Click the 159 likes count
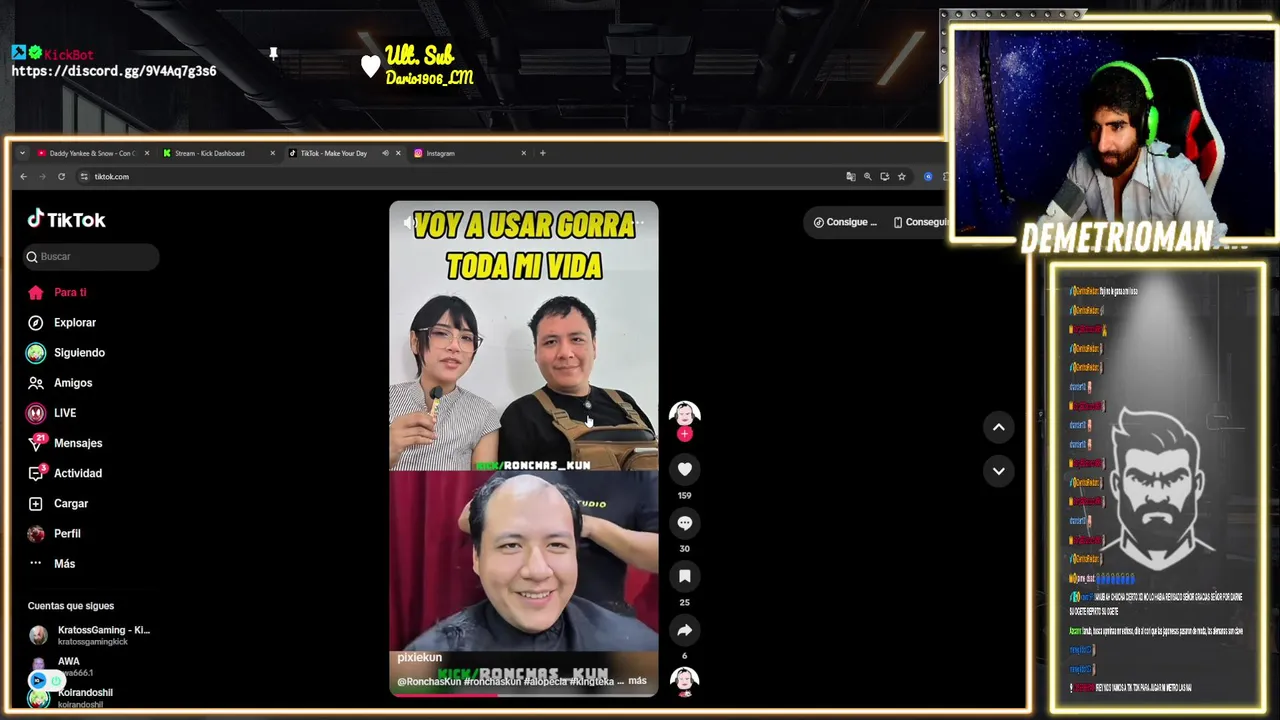1280x720 pixels. pyautogui.click(x=685, y=495)
